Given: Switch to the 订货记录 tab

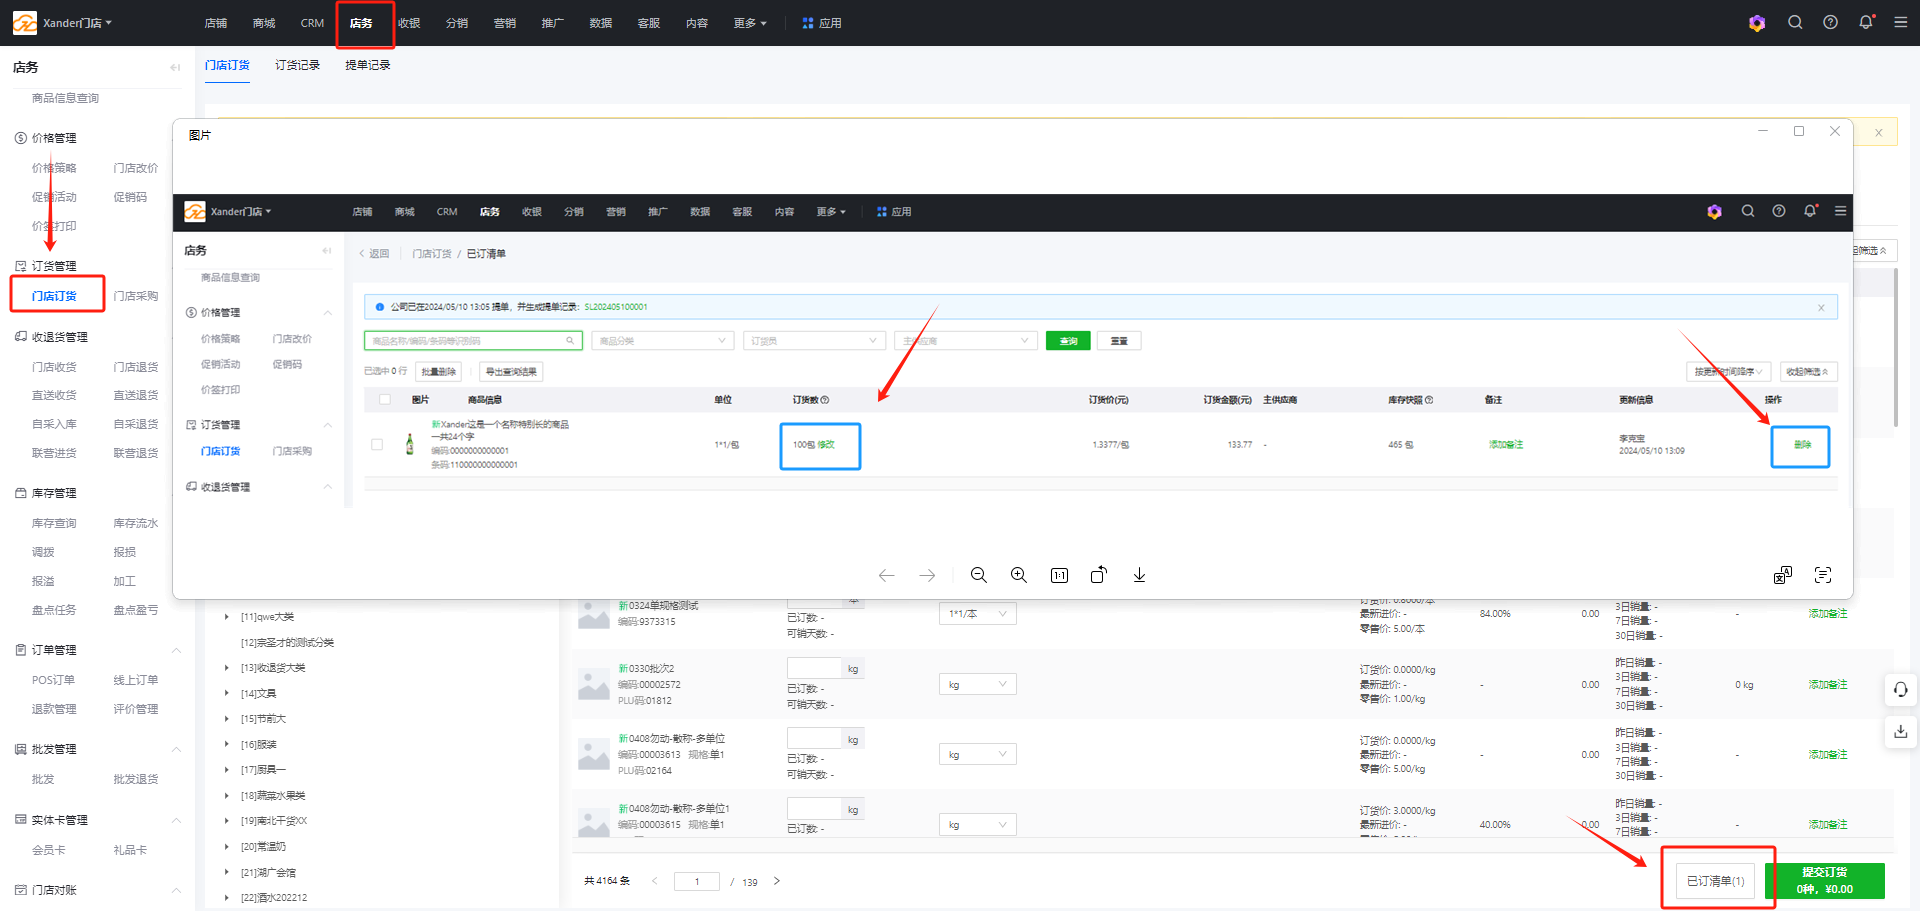Looking at the screenshot, I should 298,65.
